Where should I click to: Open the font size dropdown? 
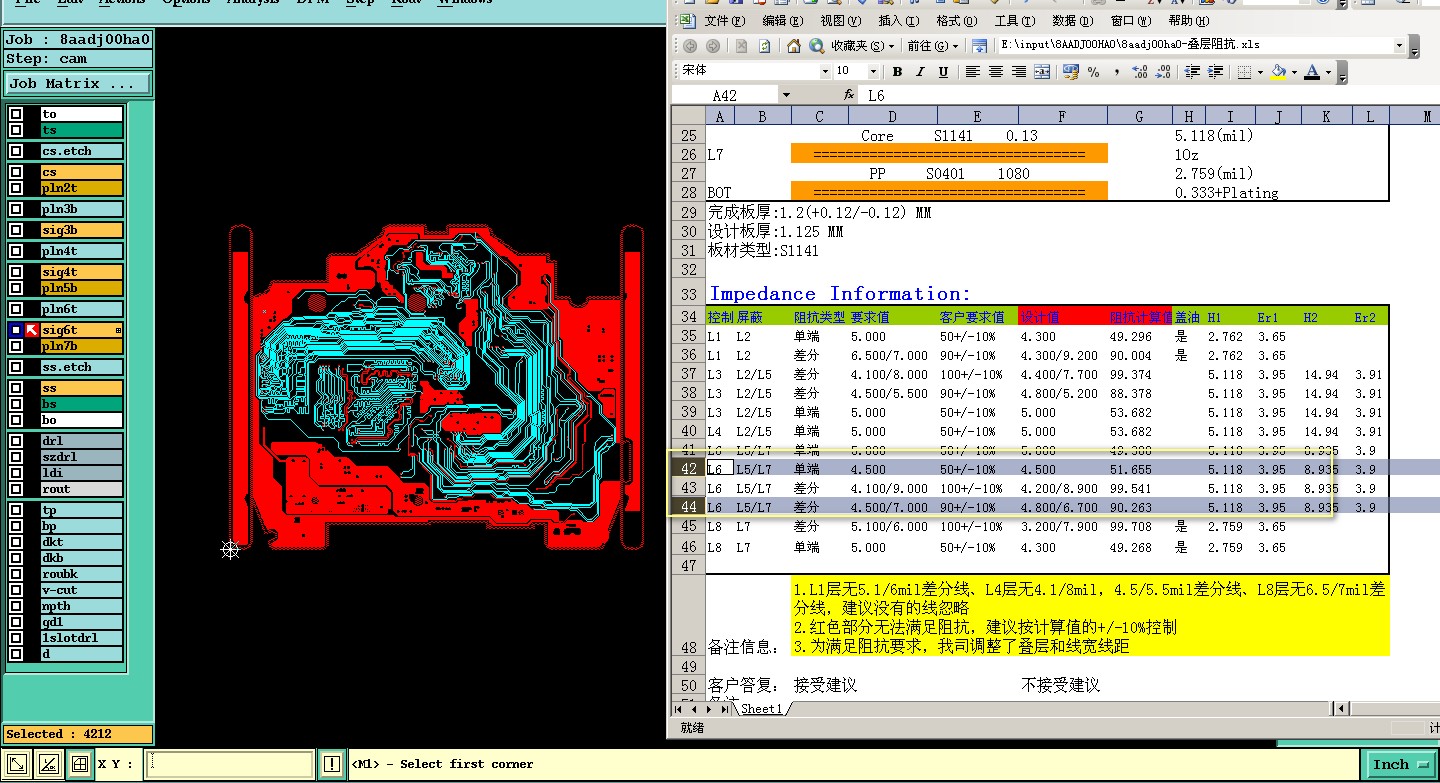[x=873, y=72]
